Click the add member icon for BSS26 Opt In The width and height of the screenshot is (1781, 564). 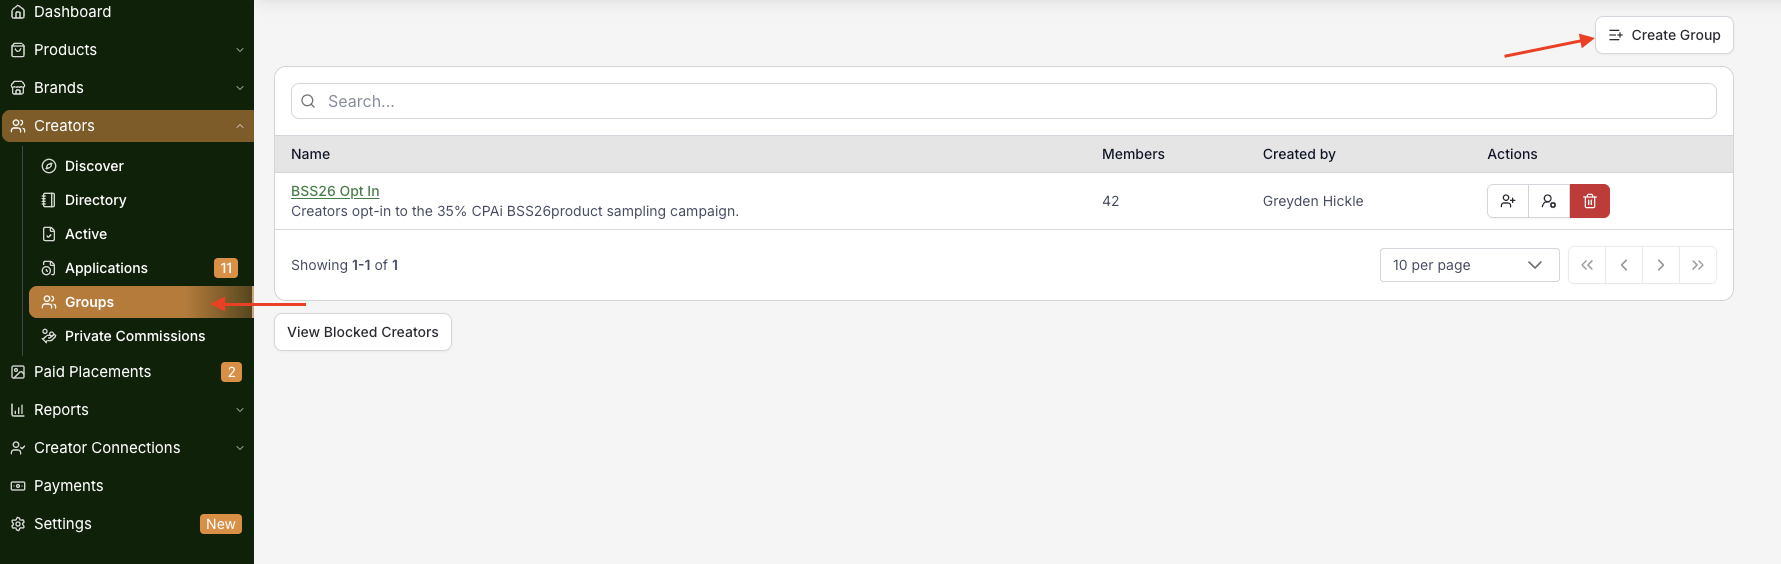[1508, 201]
